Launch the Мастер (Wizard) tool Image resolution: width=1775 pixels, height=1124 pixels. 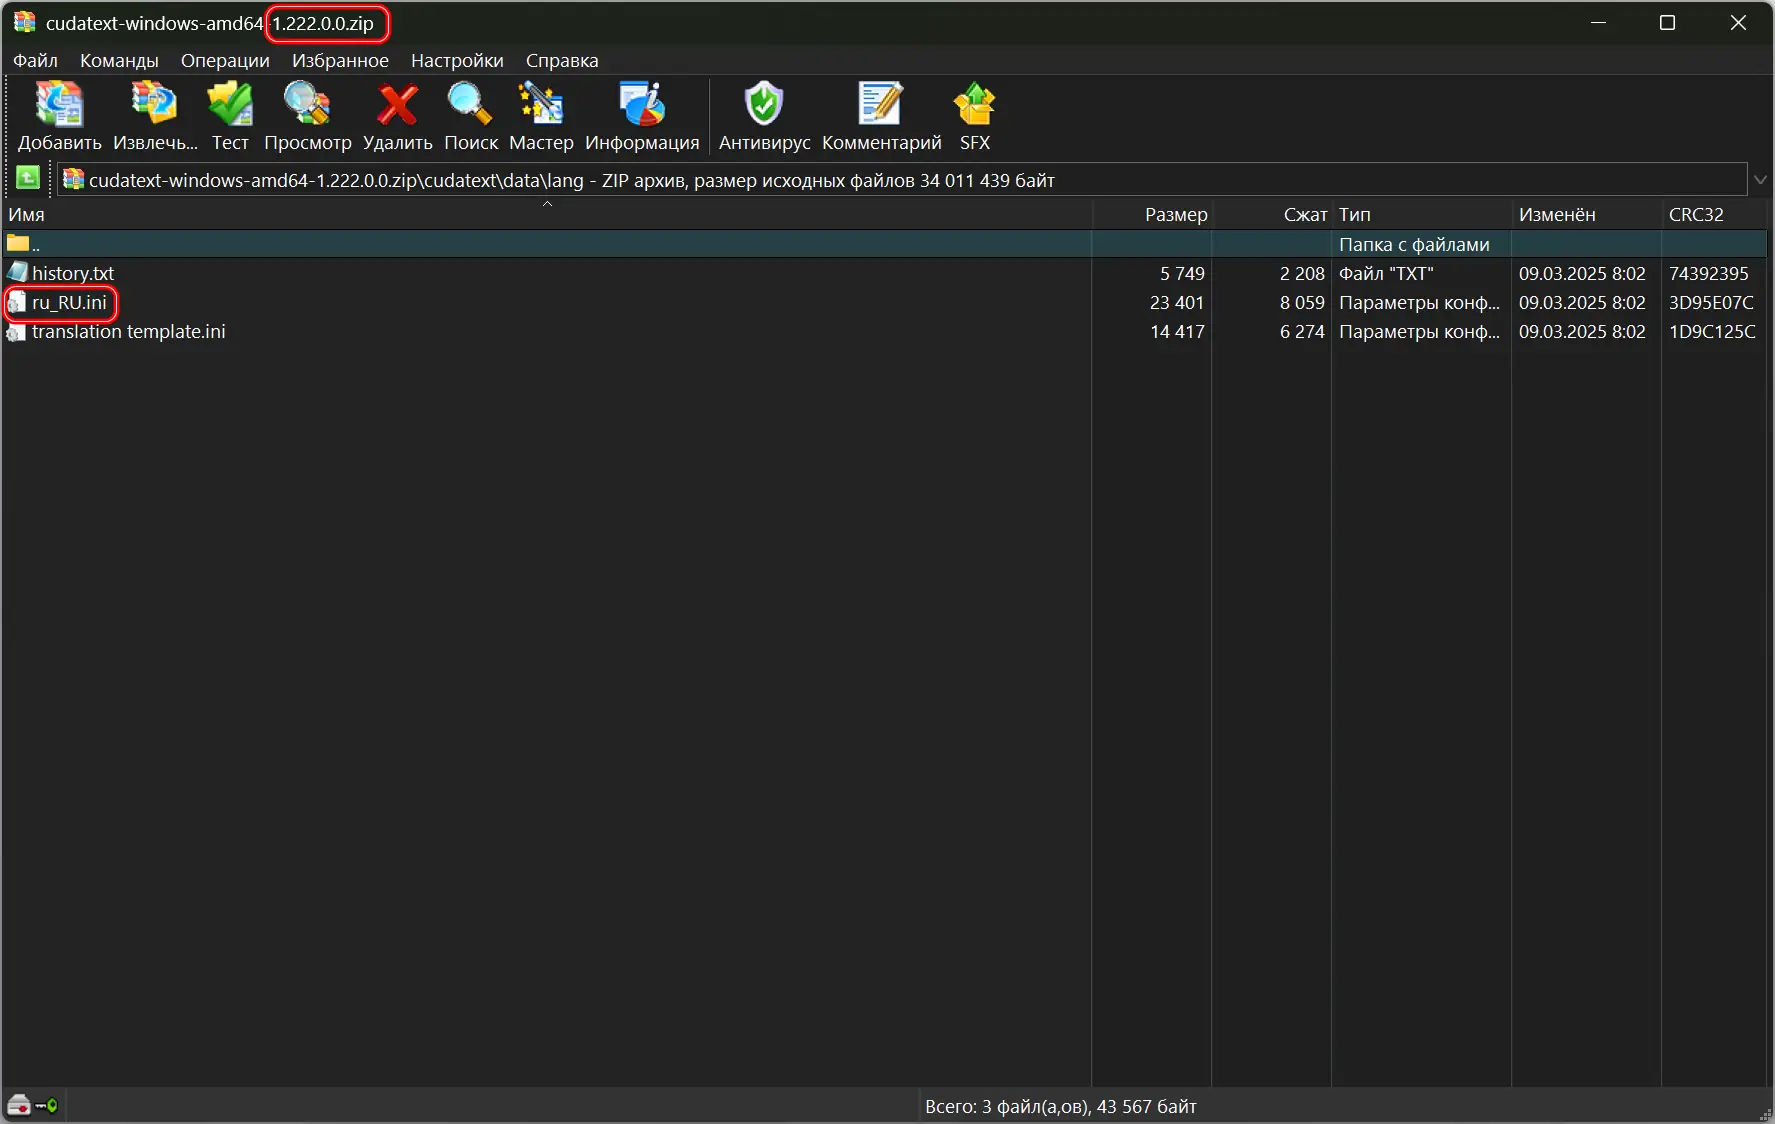541,104
